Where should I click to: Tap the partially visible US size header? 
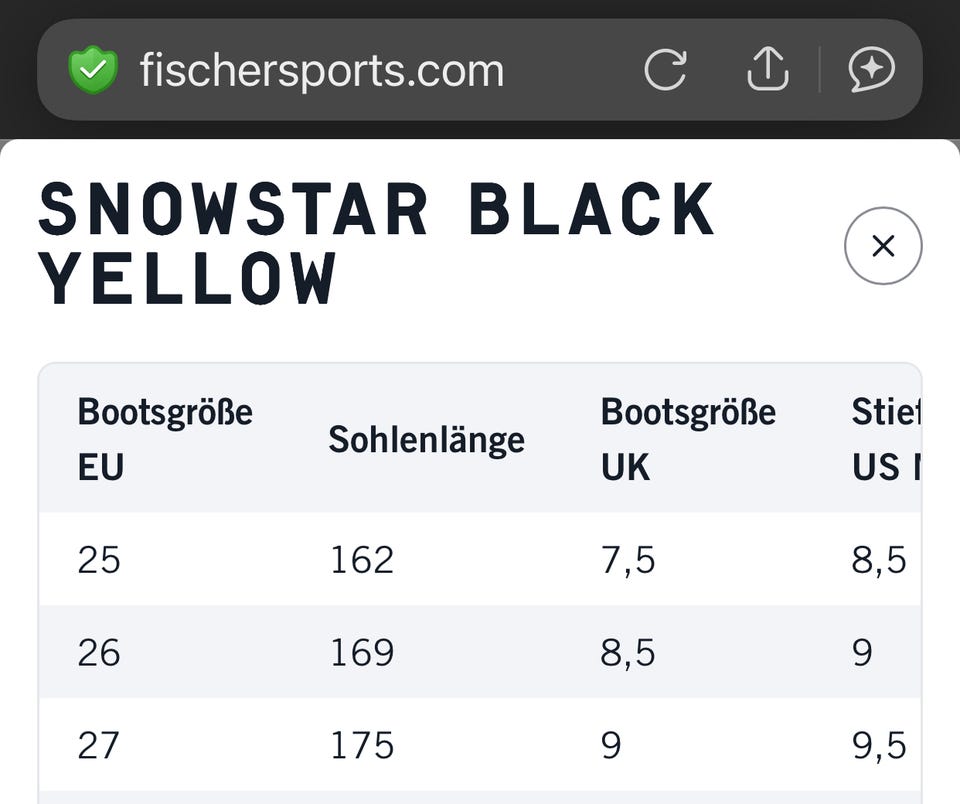tap(886, 439)
